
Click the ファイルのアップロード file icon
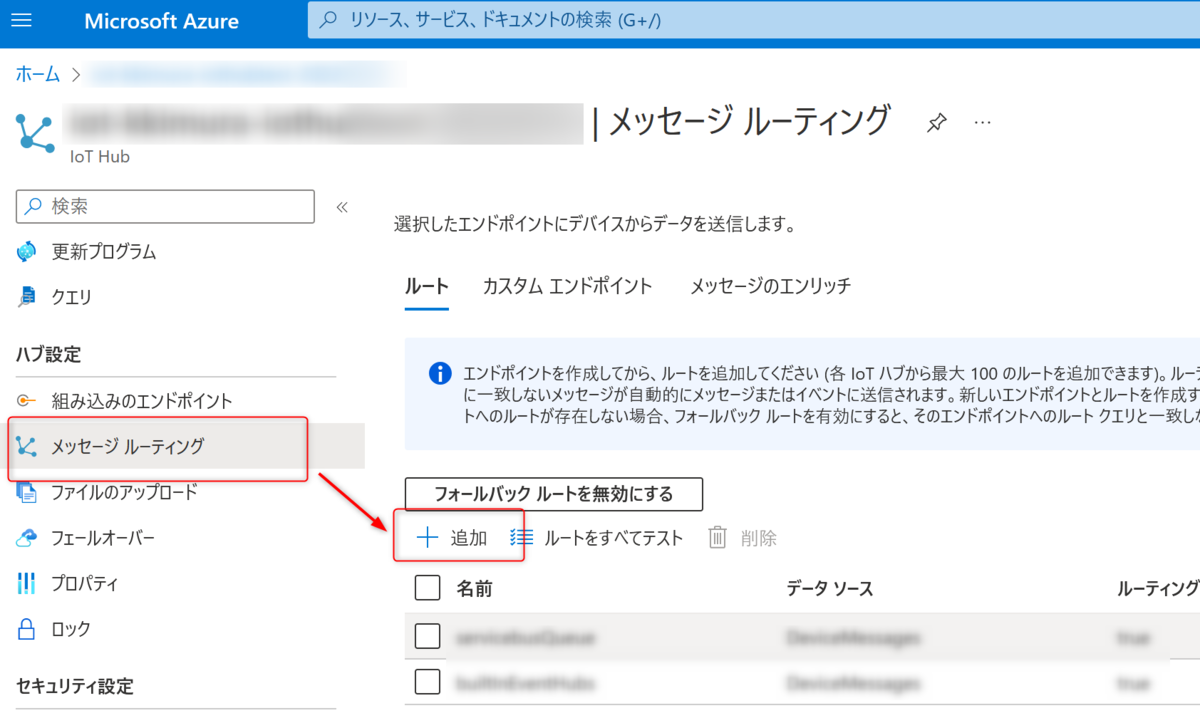coord(27,492)
